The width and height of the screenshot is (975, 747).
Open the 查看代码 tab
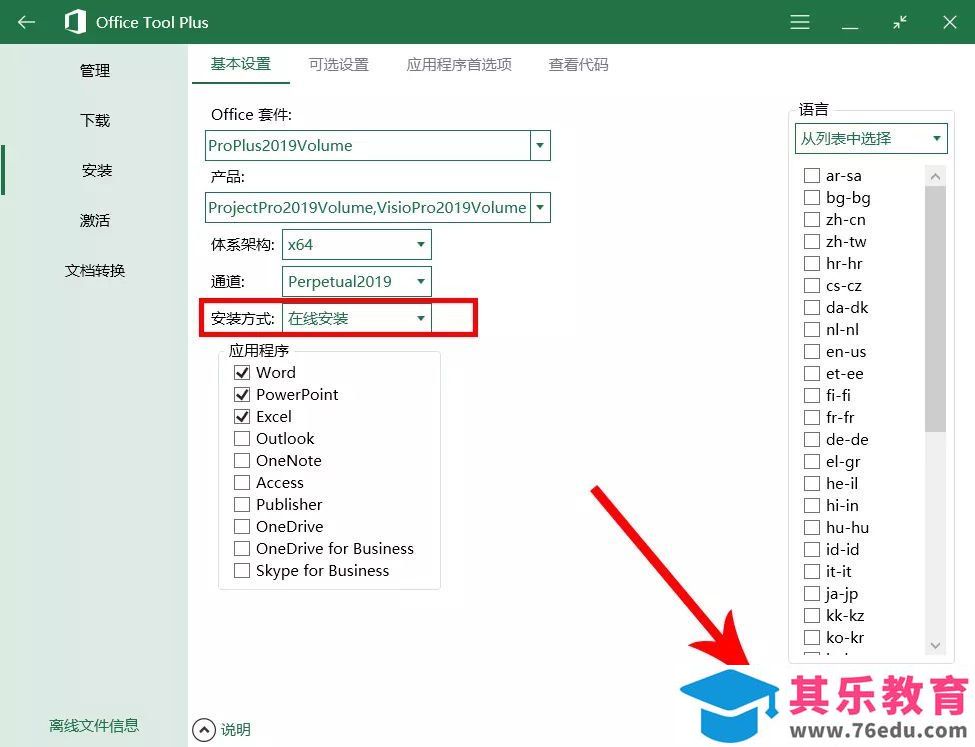tap(578, 64)
